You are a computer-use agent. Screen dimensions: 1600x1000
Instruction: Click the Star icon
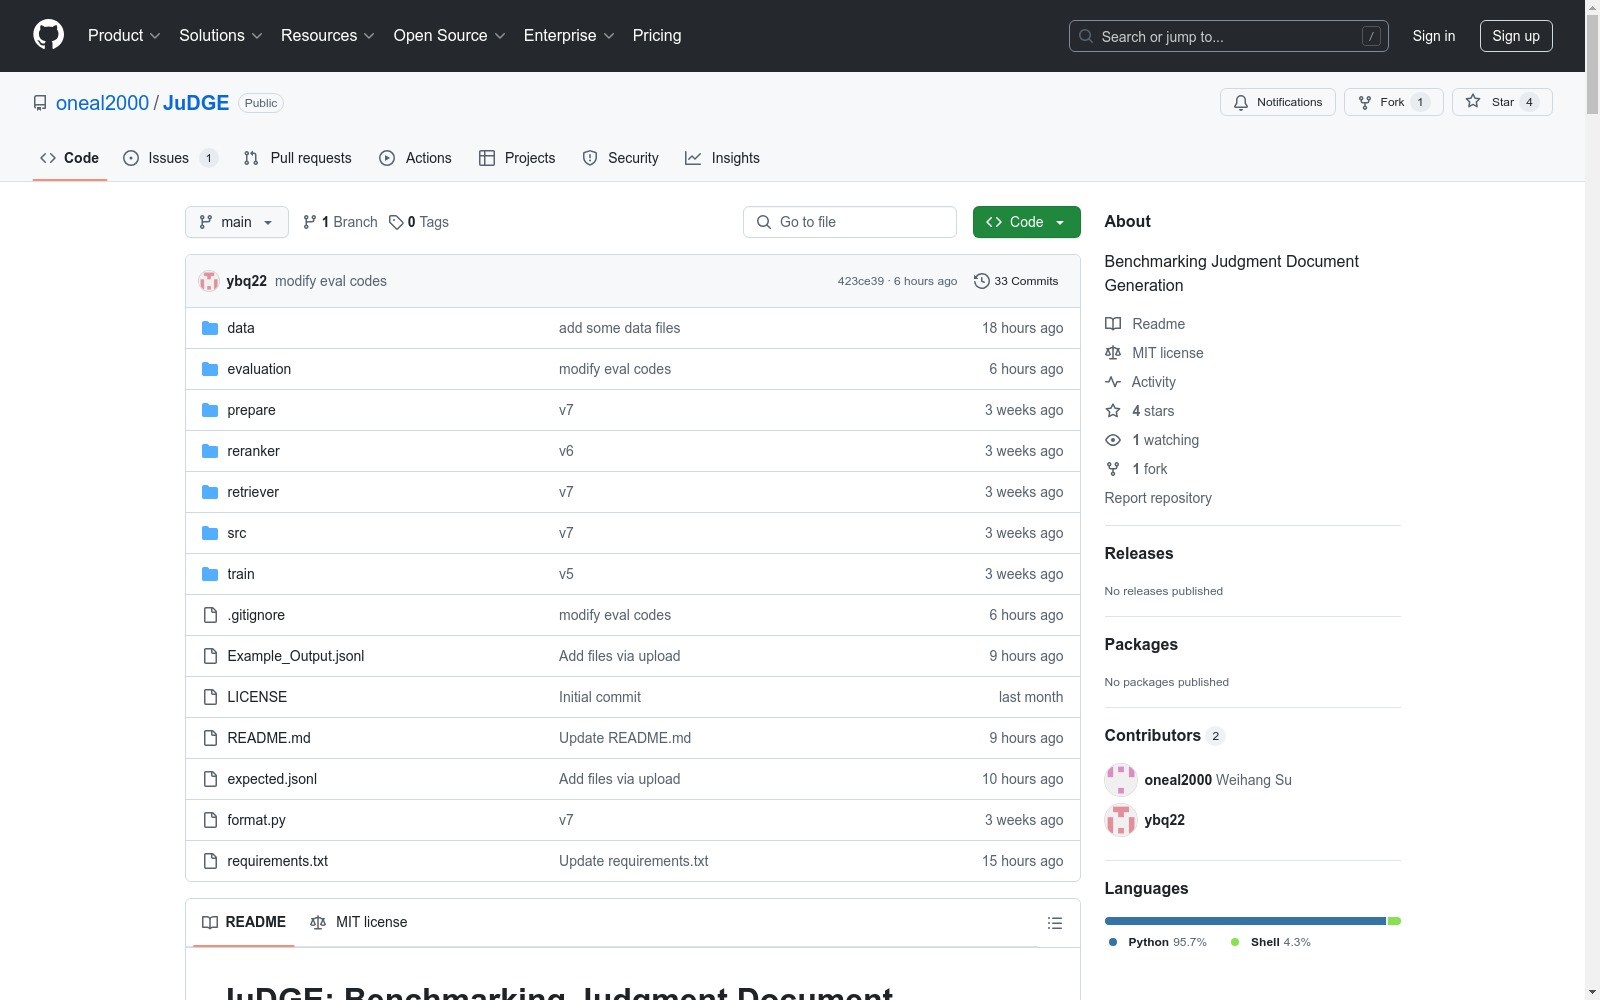point(1473,101)
